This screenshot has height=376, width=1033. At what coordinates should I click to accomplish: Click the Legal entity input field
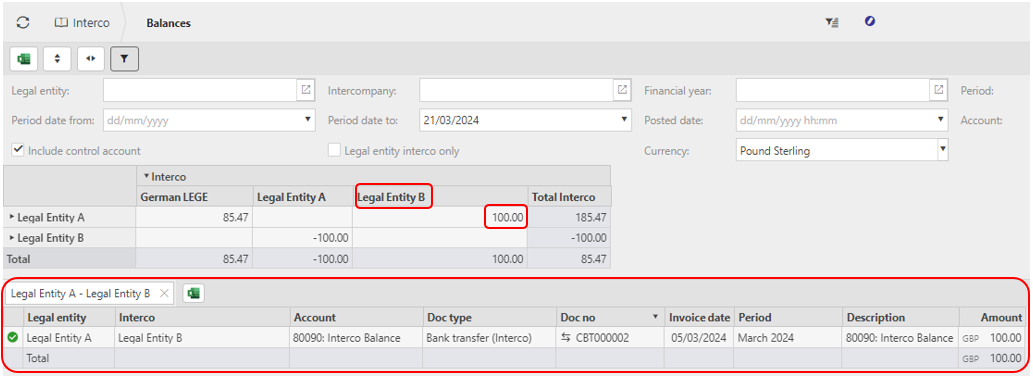point(200,90)
